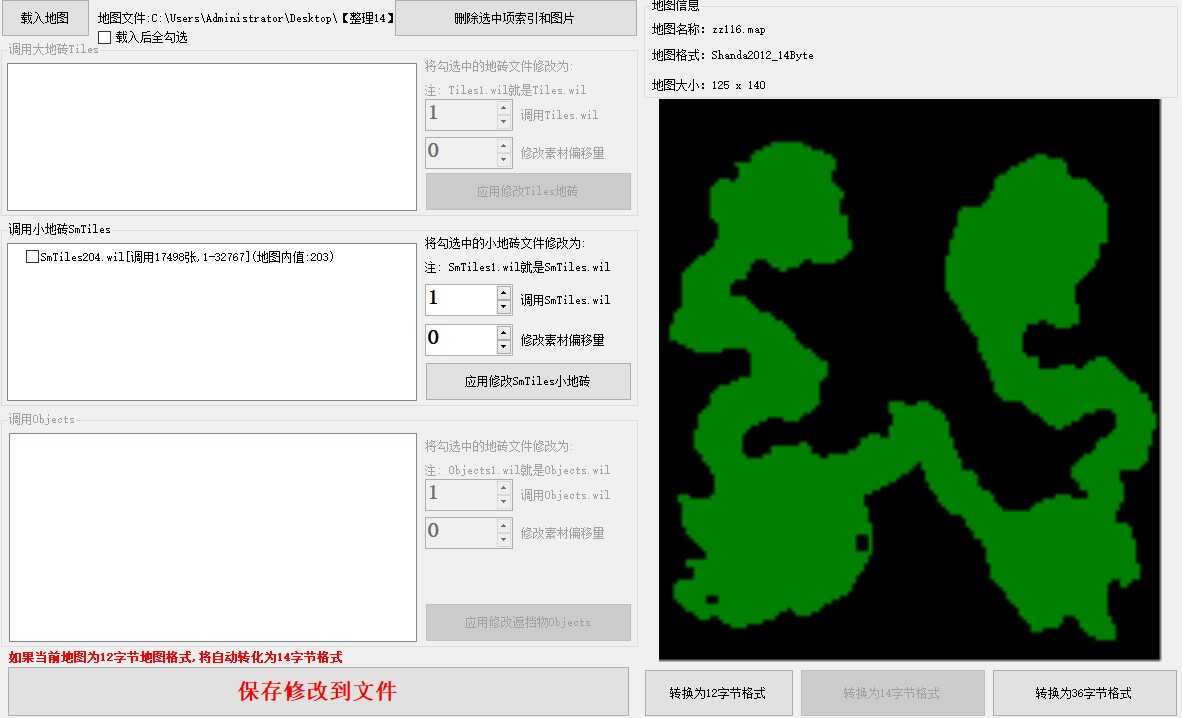Click the 调用SmTiles.wil number input field
The image size is (1182, 718).
pyautogui.click(x=460, y=299)
